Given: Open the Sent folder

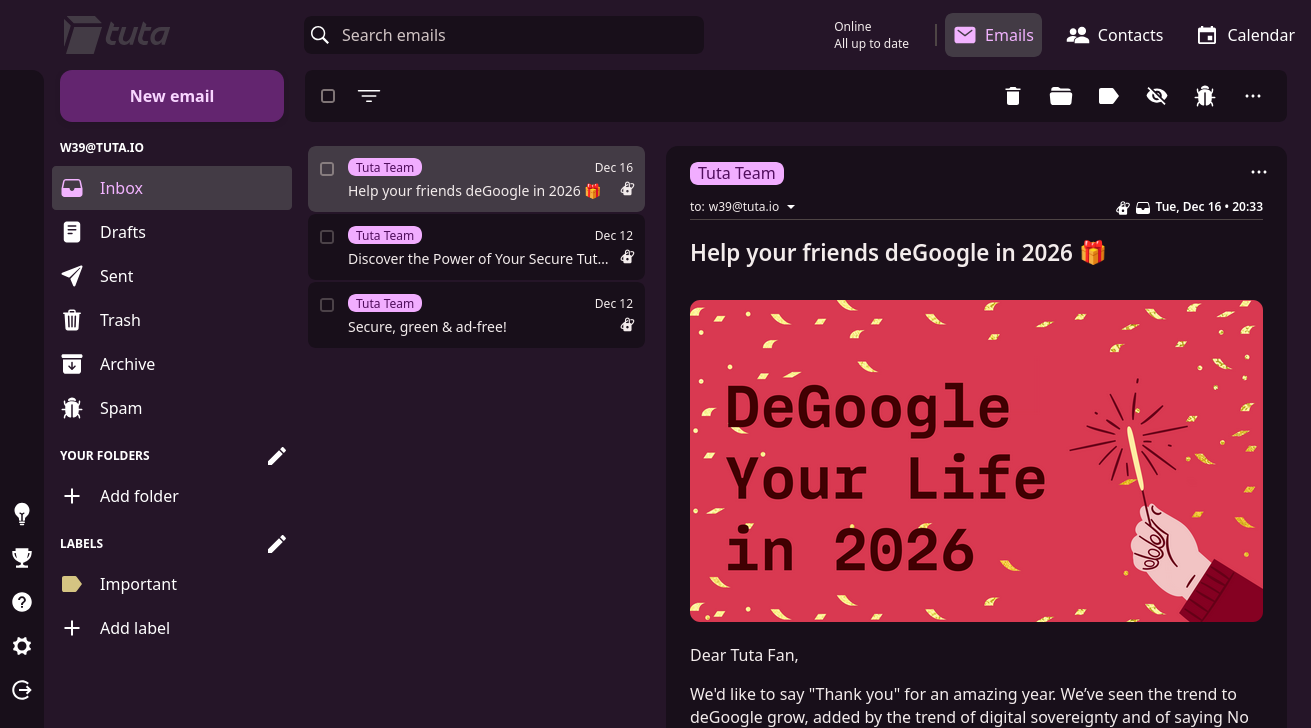Looking at the screenshot, I should coord(172,276).
